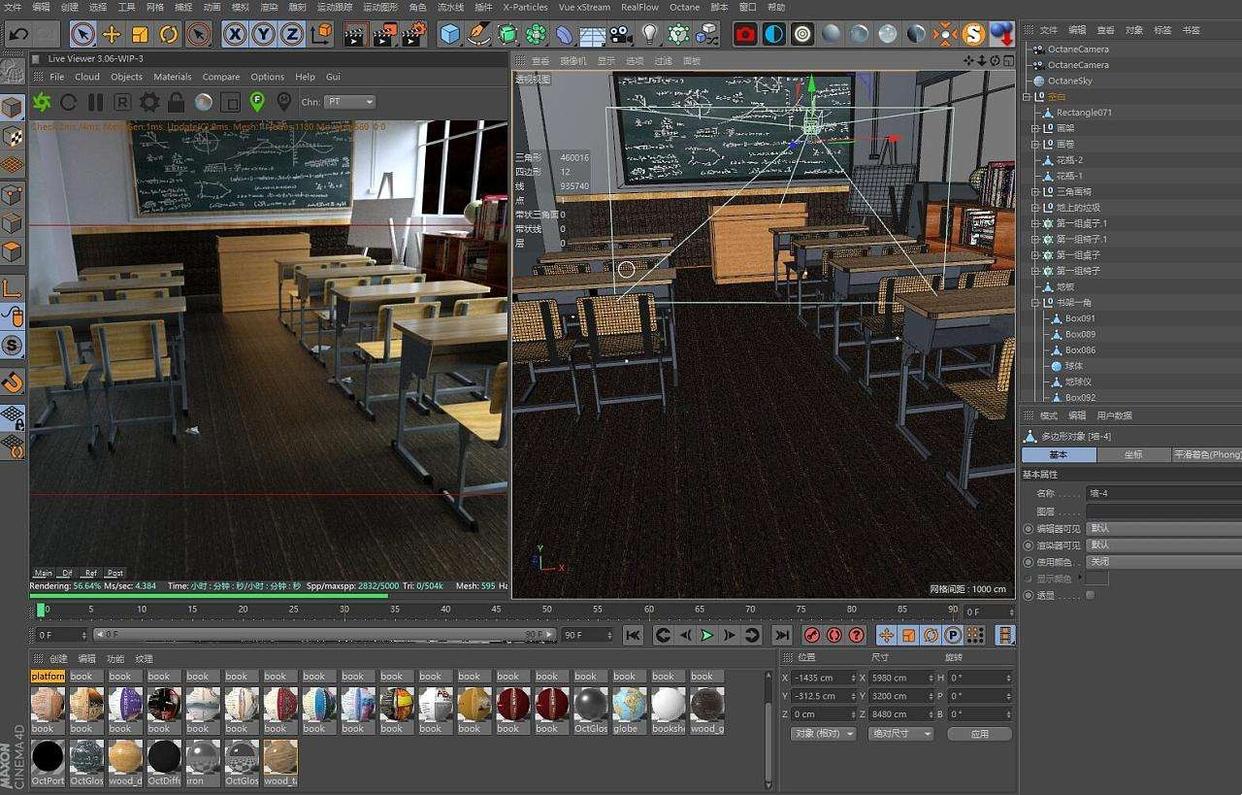Open the Octane kernel settings gear
Screen dimensions: 1242x795
click(x=151, y=102)
